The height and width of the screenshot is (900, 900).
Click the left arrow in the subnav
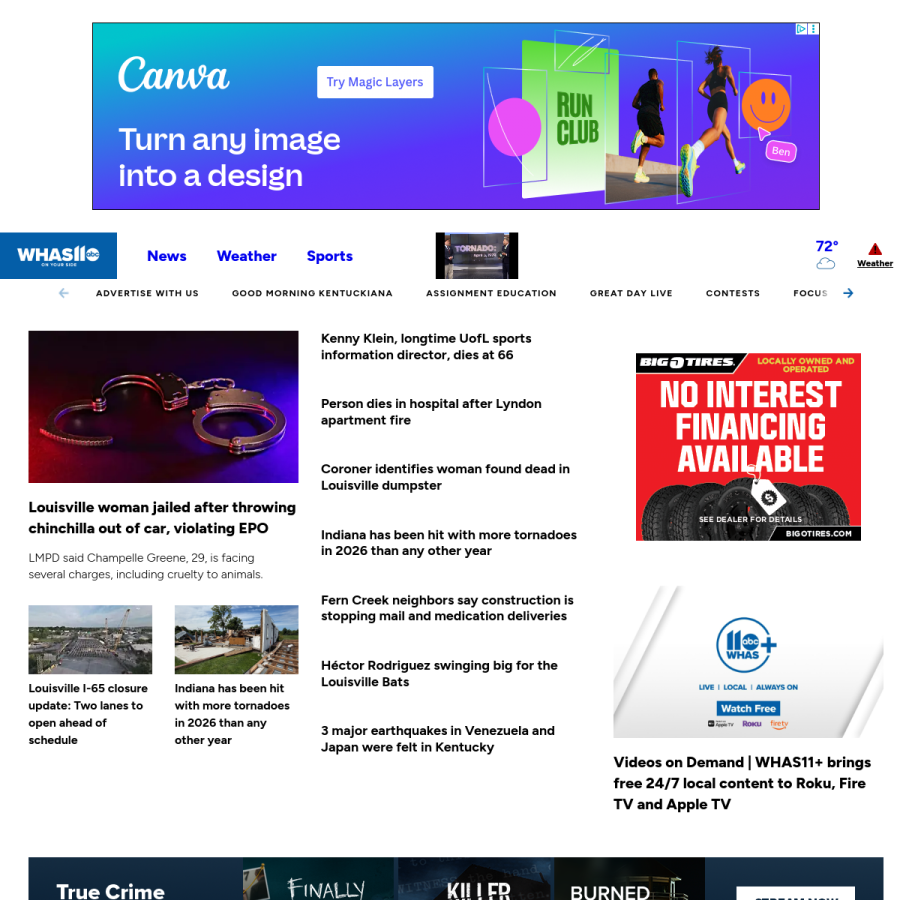pyautogui.click(x=64, y=293)
